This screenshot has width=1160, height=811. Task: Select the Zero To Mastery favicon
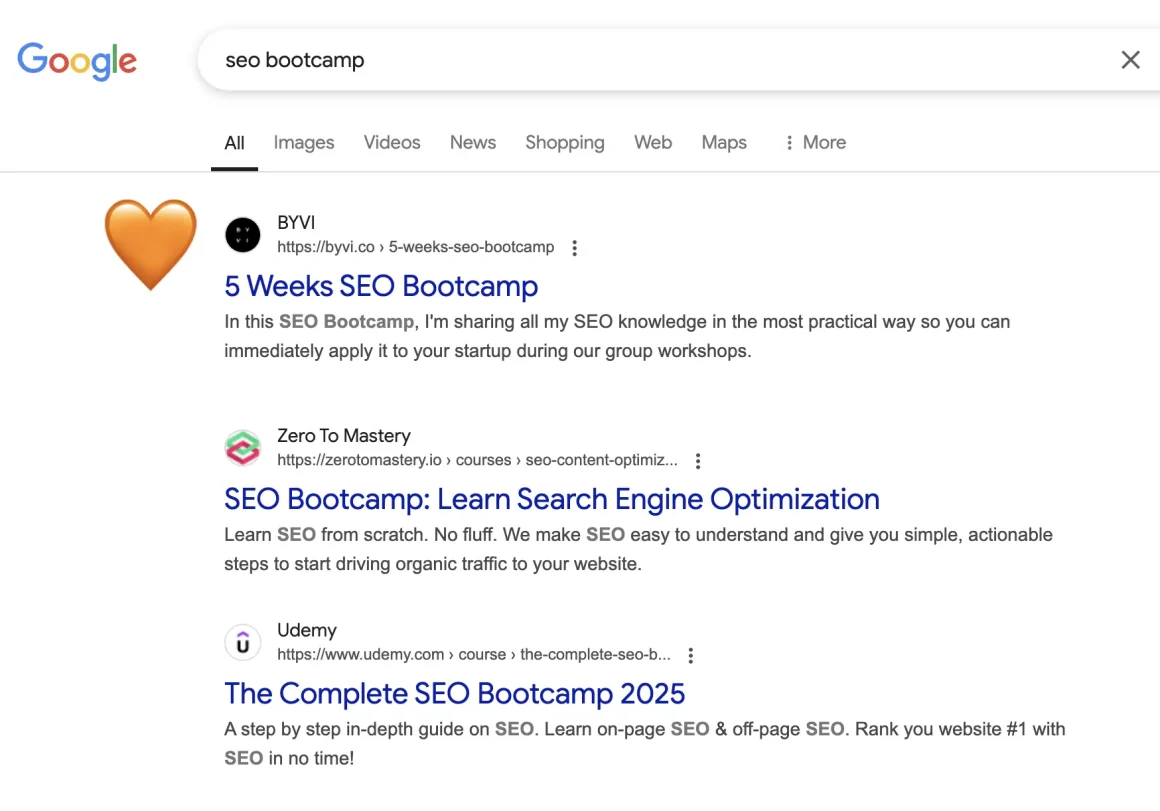coord(243,447)
